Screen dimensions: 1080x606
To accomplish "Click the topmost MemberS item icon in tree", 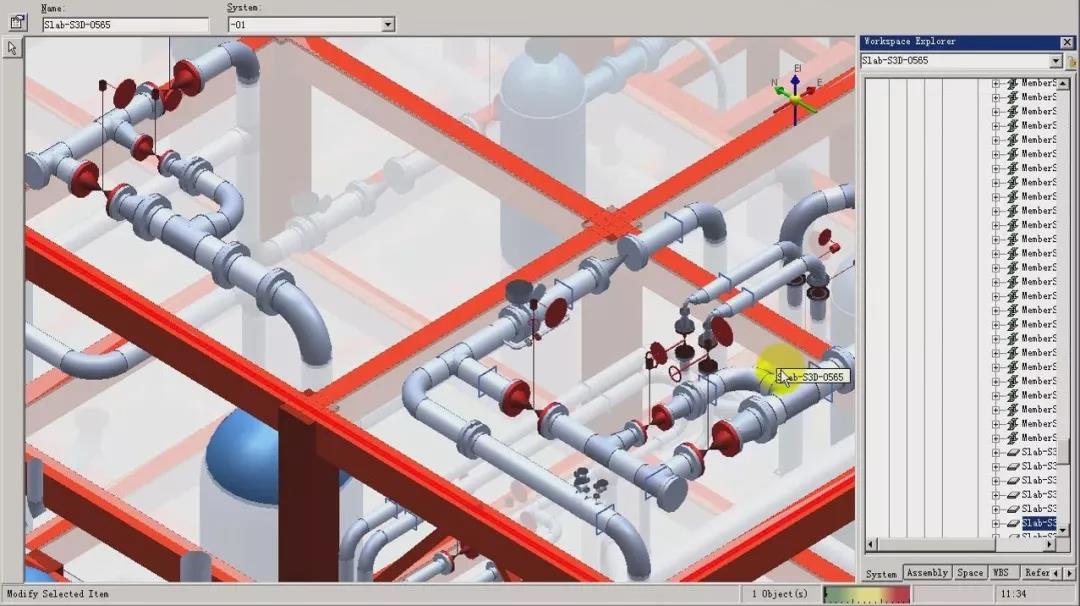I will (x=1012, y=83).
